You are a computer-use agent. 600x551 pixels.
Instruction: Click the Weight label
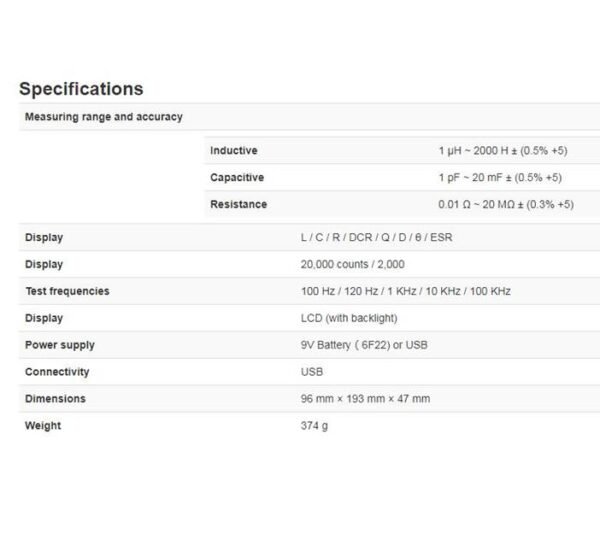pyautogui.click(x=43, y=426)
